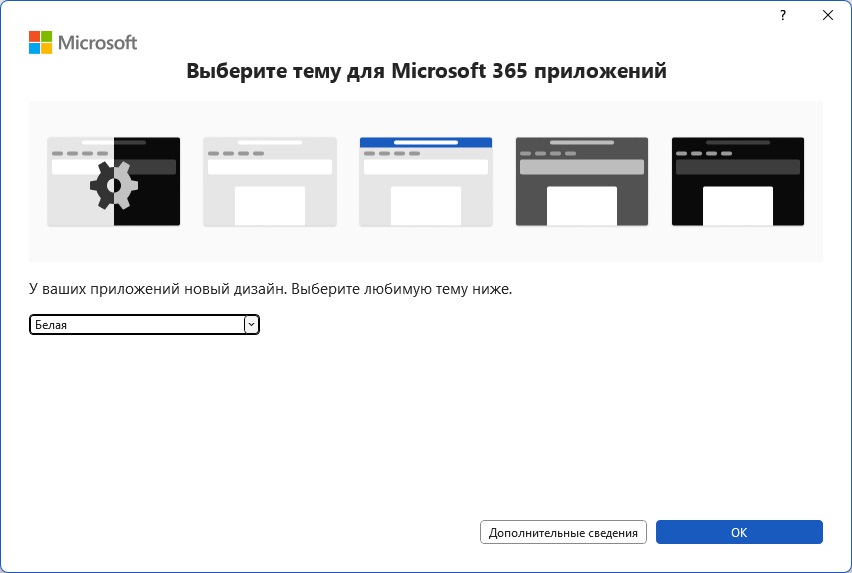Choose the dark gray theme thumbnail
The image size is (852, 573).
click(582, 181)
